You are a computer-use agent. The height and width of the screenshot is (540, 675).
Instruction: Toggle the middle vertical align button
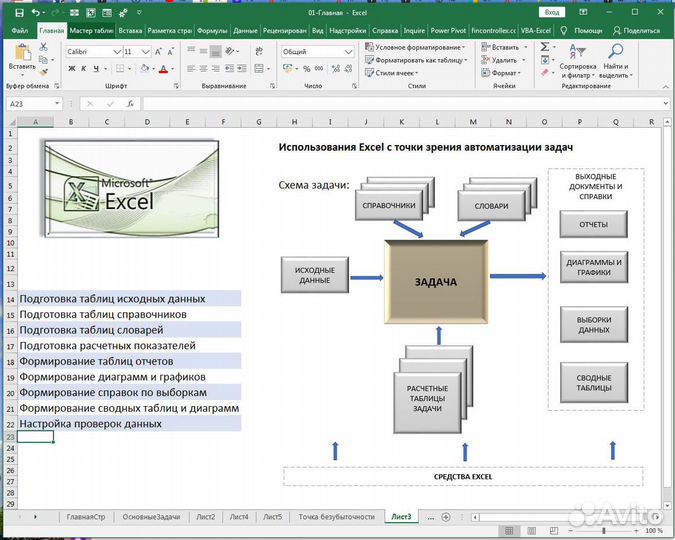coord(204,51)
